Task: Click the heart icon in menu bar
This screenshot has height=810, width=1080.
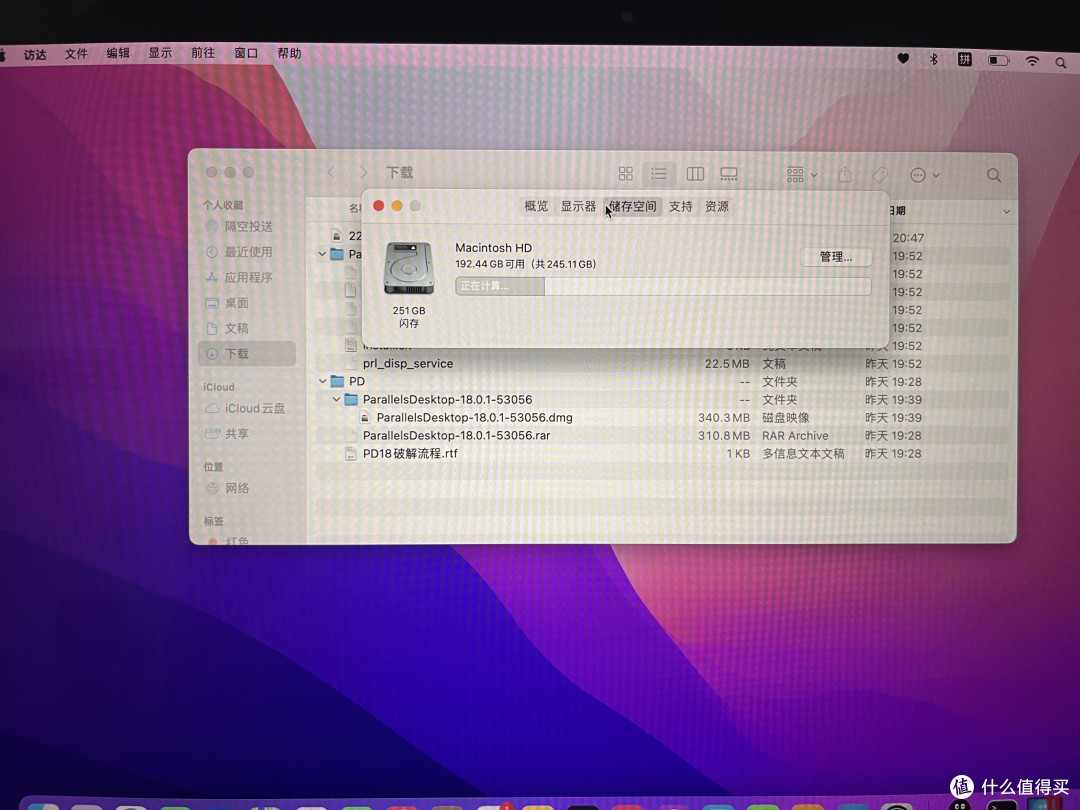Action: [x=903, y=59]
